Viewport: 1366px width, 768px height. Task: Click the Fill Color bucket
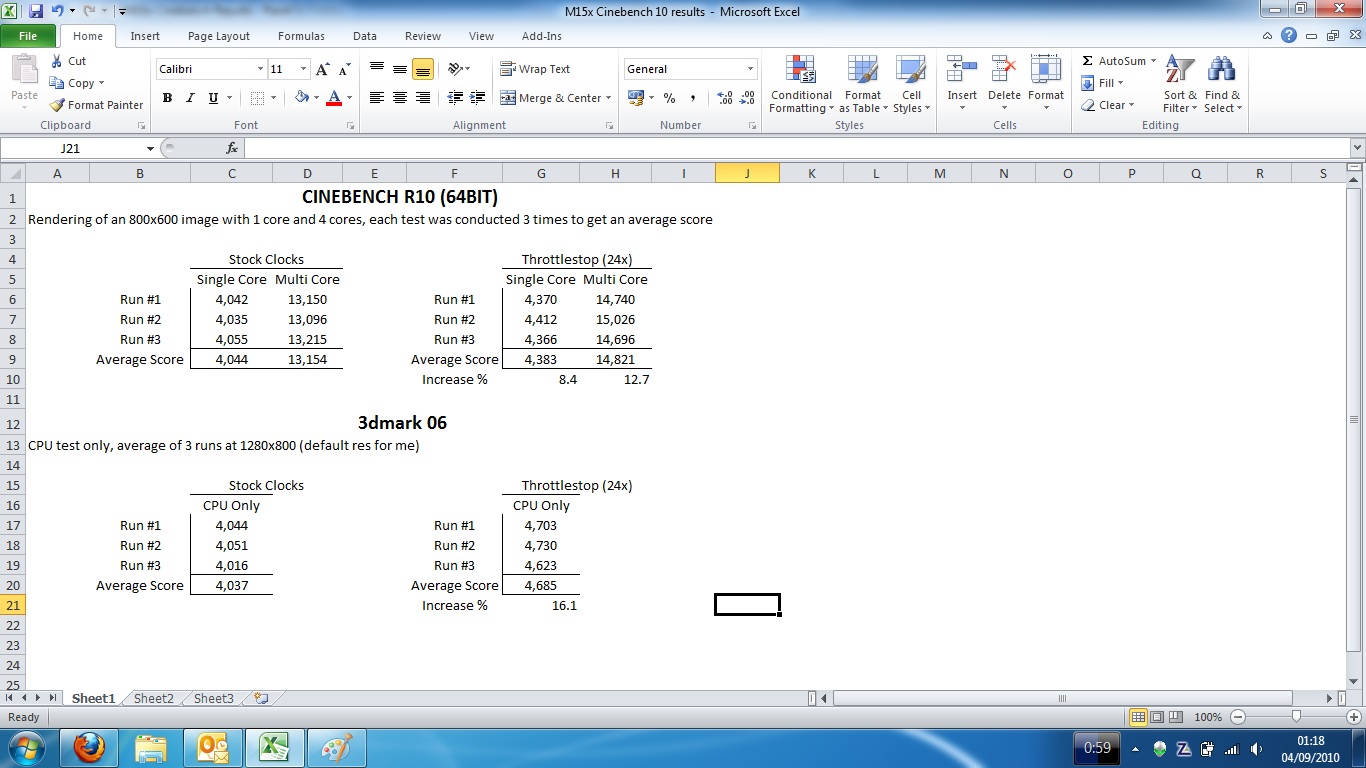pyautogui.click(x=302, y=98)
